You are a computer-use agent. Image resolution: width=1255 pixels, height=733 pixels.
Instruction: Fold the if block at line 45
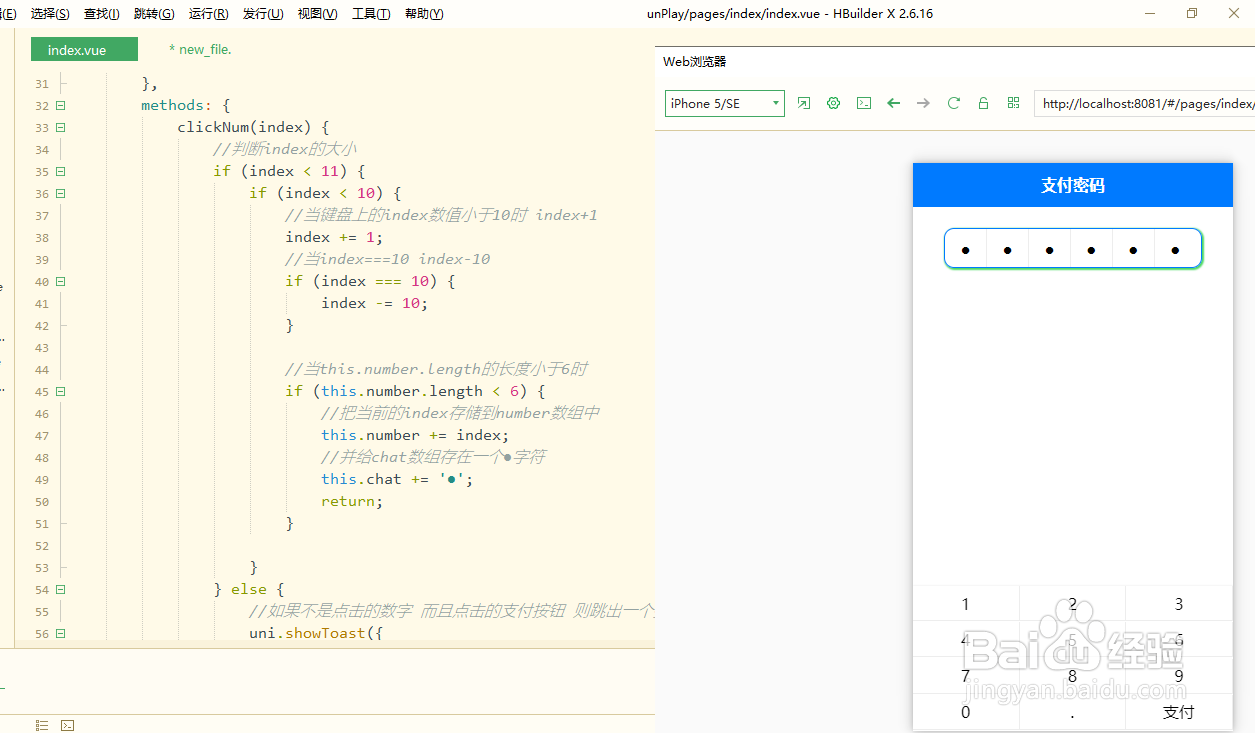[x=61, y=391]
